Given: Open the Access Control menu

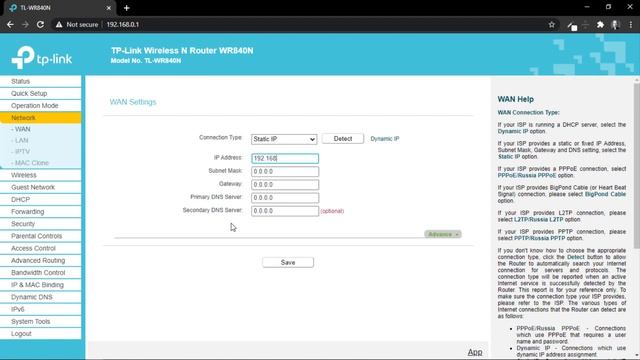Looking at the screenshot, I should [x=40, y=248].
